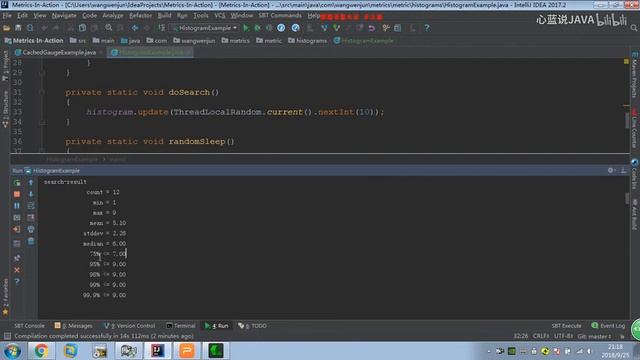640x360 pixels.
Task: Clear the console with the trash icon
Action: pos(31,241)
